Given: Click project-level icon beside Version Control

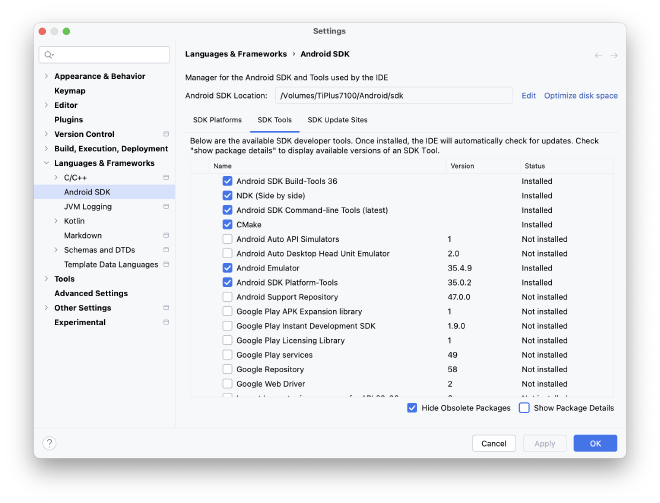Looking at the screenshot, I should pyautogui.click(x=166, y=134).
